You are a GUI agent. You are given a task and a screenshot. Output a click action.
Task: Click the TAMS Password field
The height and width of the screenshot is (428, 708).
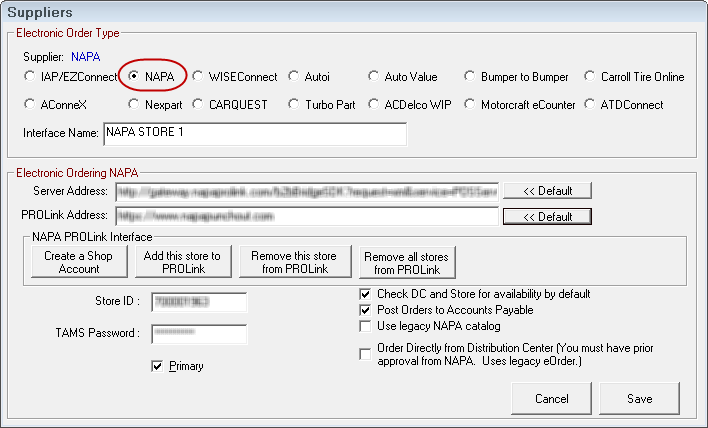pyautogui.click(x=199, y=335)
